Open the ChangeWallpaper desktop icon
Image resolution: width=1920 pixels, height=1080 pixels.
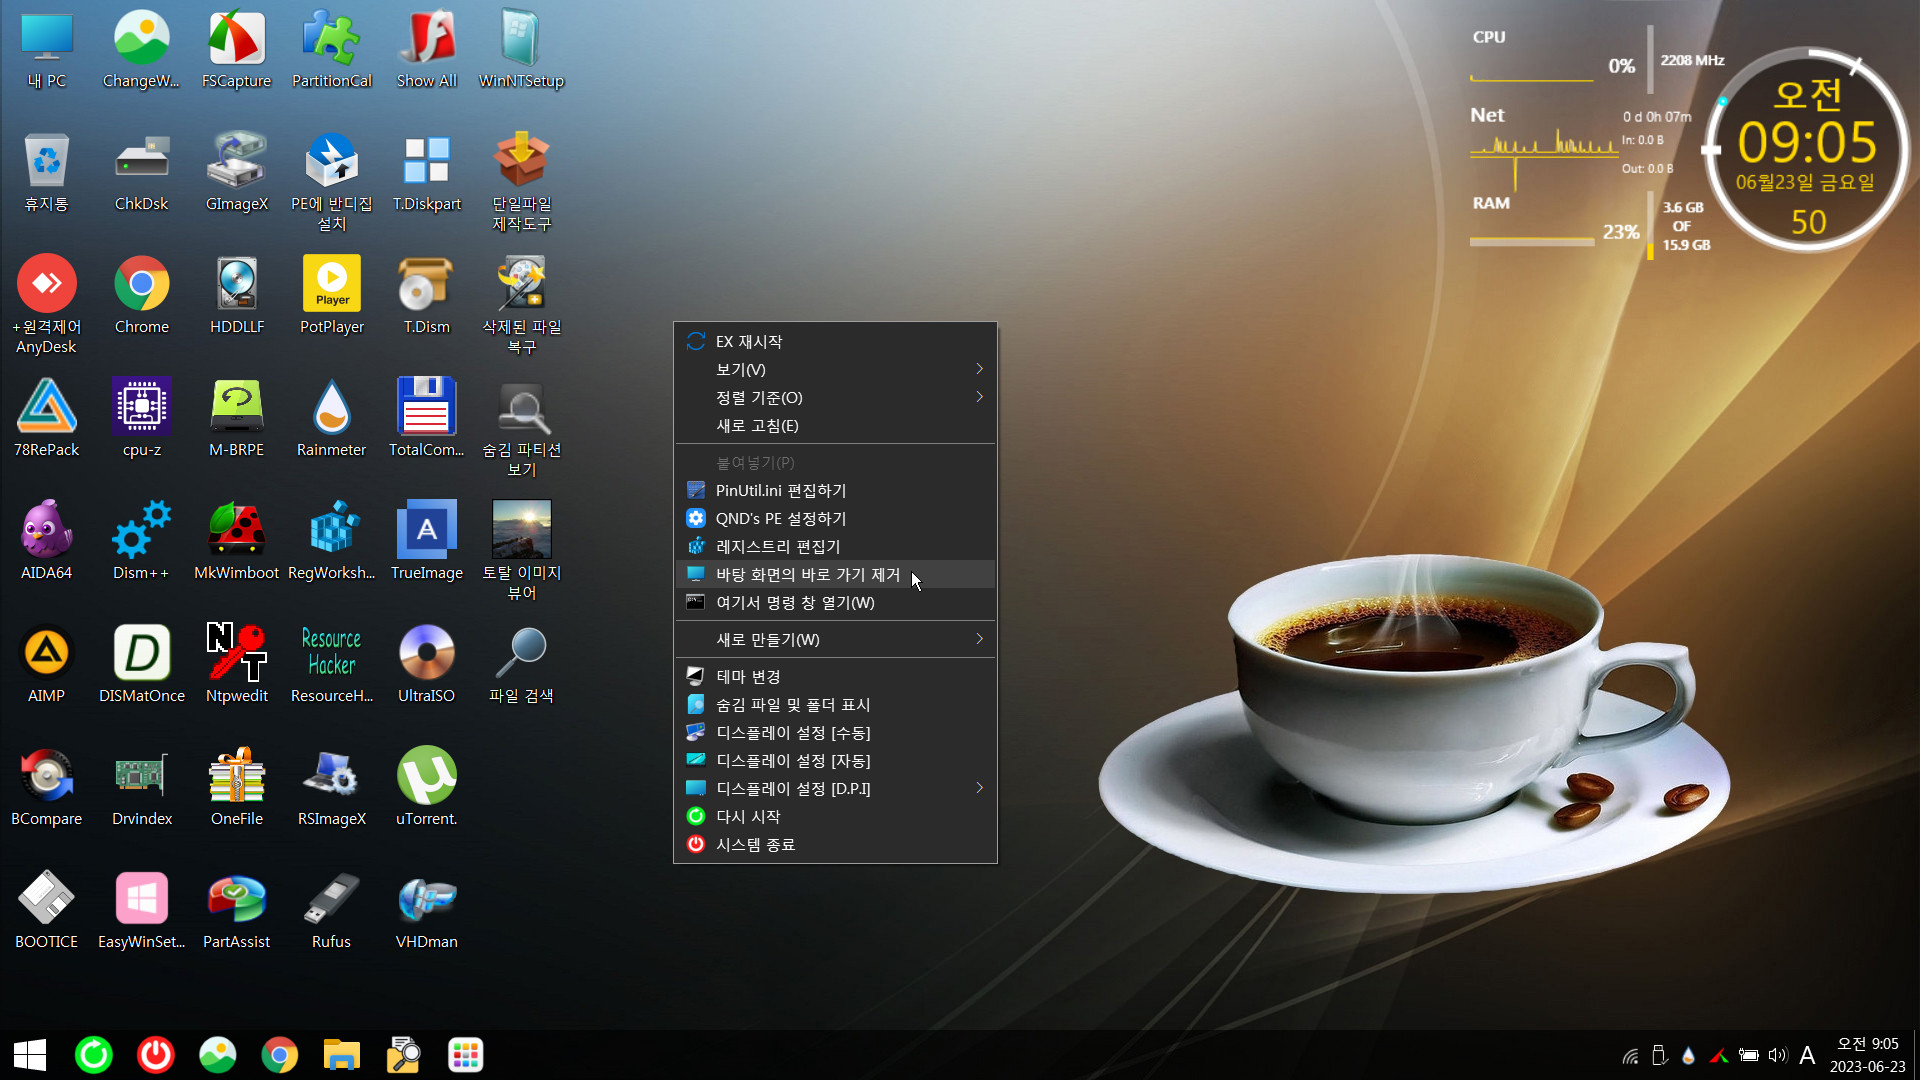coord(141,50)
